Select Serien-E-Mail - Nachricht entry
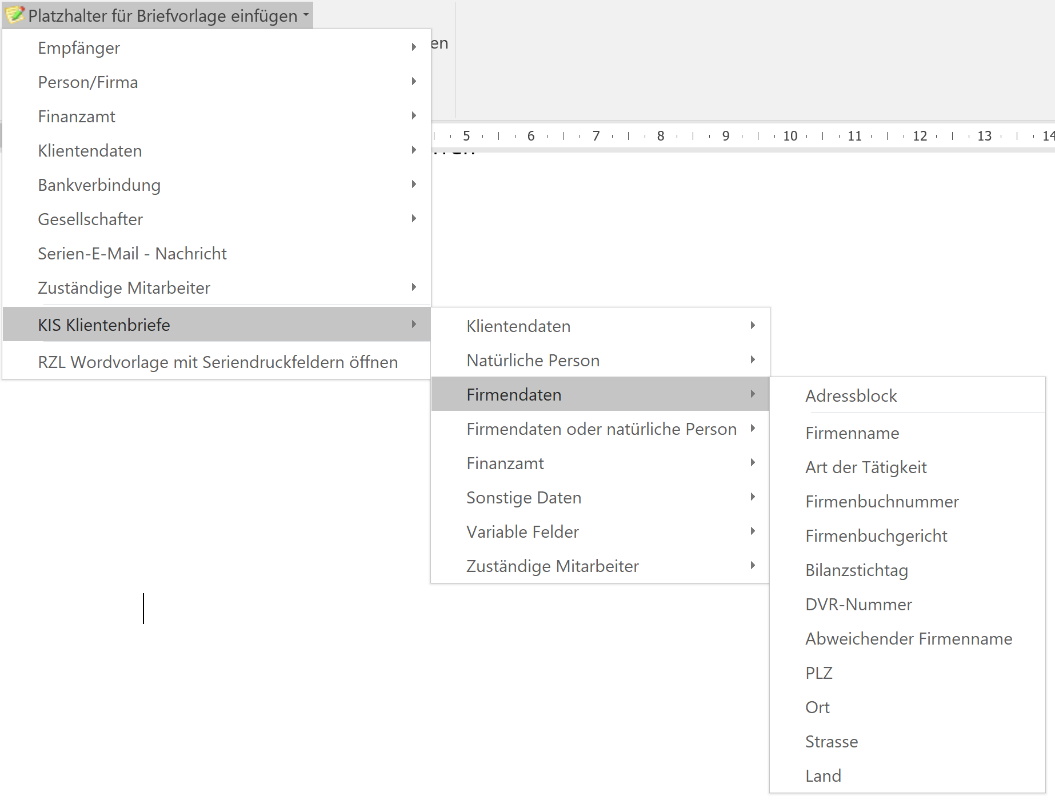The height and width of the screenshot is (800, 1055). click(x=132, y=254)
